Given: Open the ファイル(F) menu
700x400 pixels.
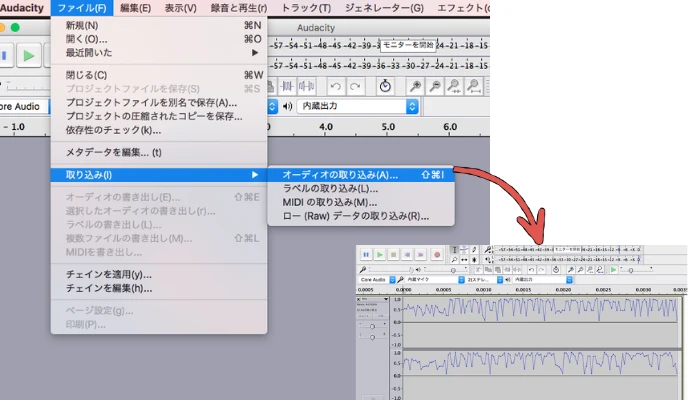Looking at the screenshot, I should (x=82, y=8).
